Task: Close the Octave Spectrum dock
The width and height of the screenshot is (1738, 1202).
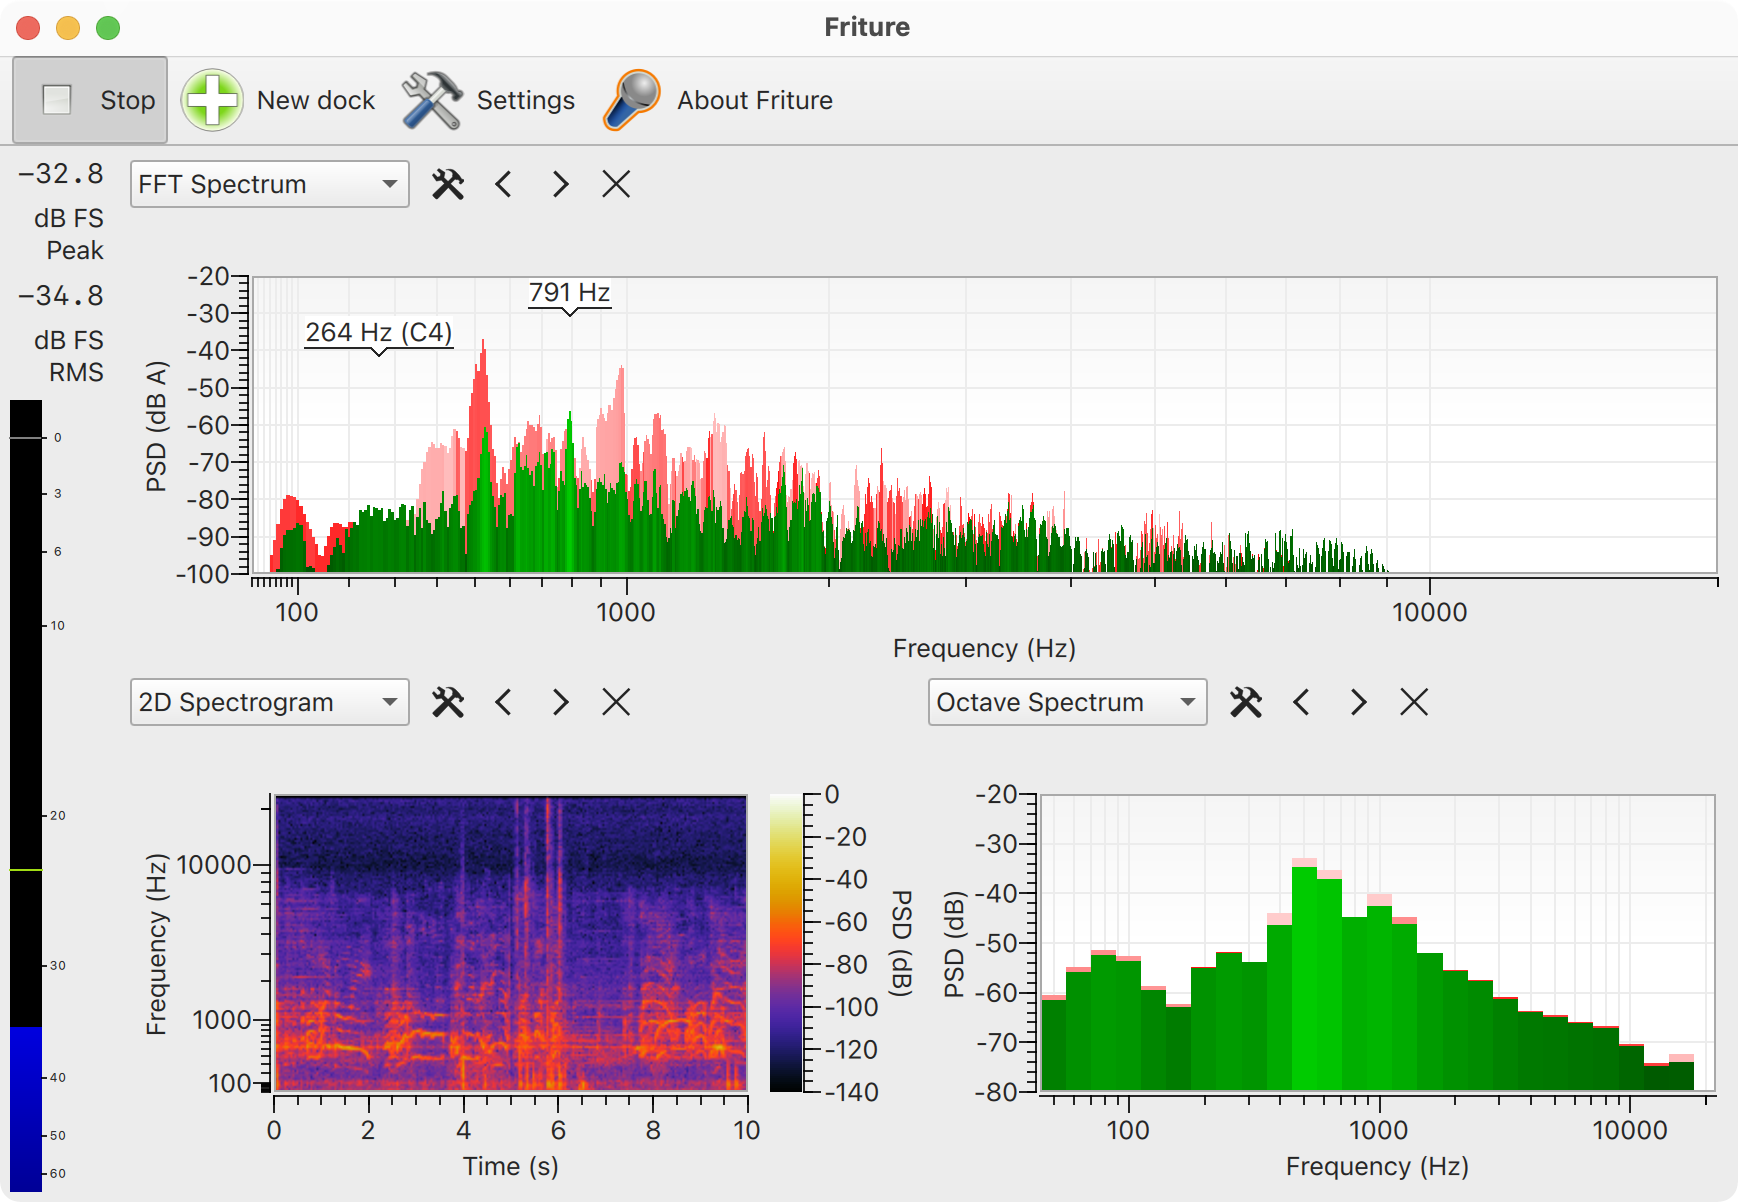Action: coord(1414,702)
